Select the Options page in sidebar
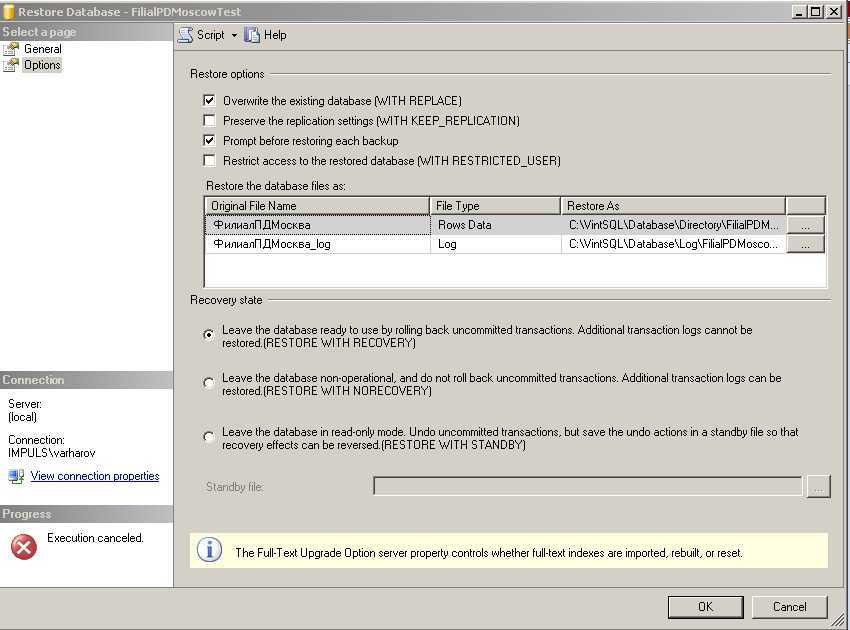This screenshot has width=850, height=630. (x=42, y=65)
